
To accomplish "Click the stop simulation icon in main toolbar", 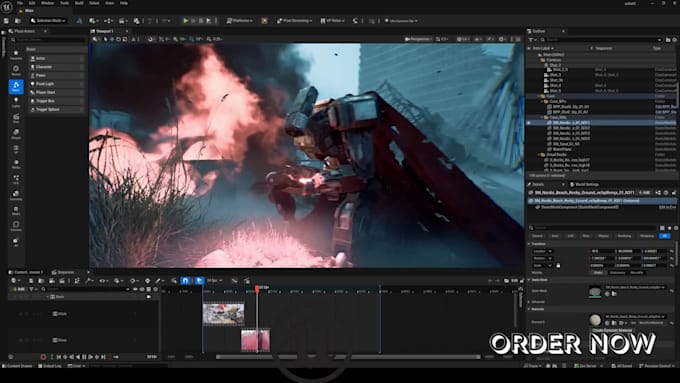I will (201, 20).
